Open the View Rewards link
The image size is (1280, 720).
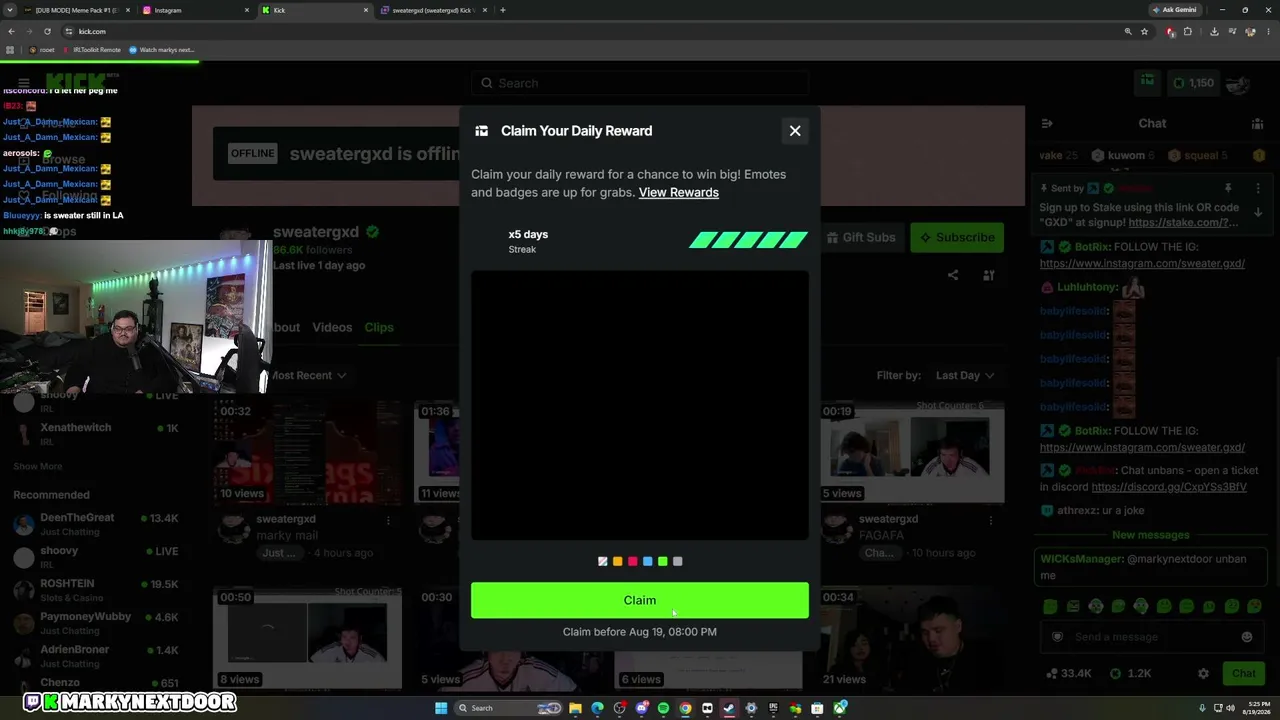tap(679, 192)
